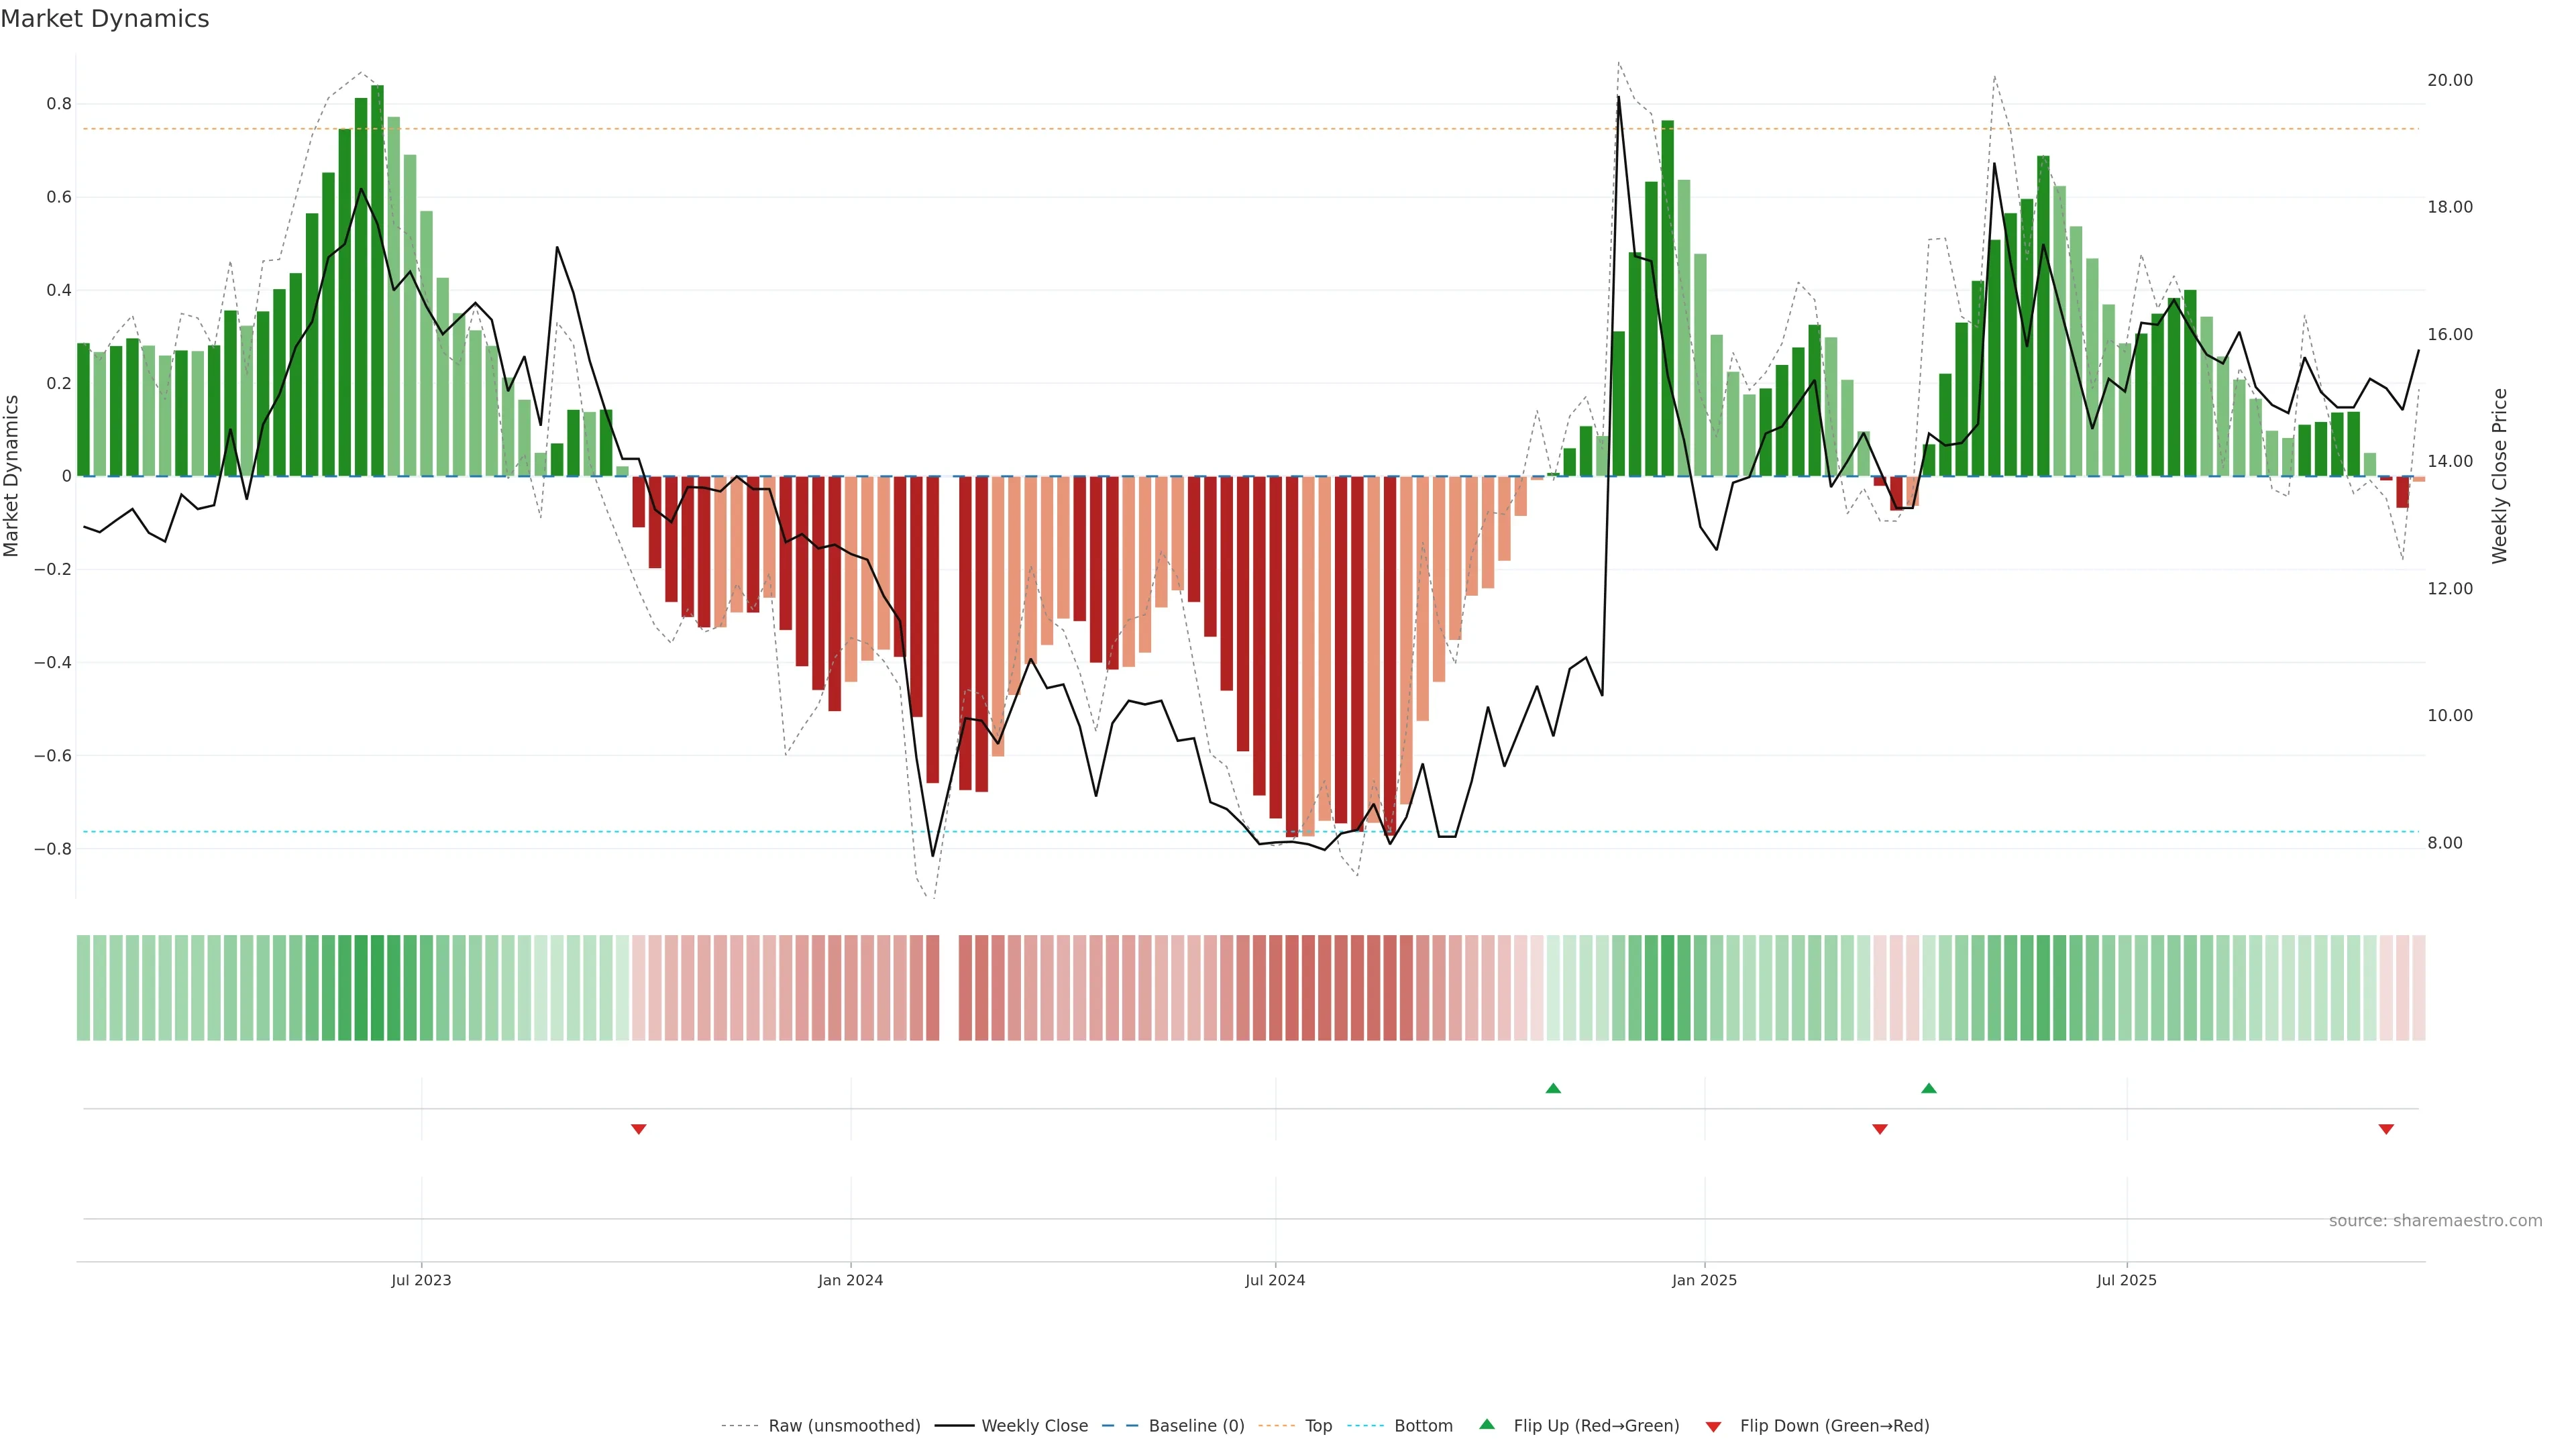
Task: Click the Jan 2025 axis label
Action: (1704, 1280)
